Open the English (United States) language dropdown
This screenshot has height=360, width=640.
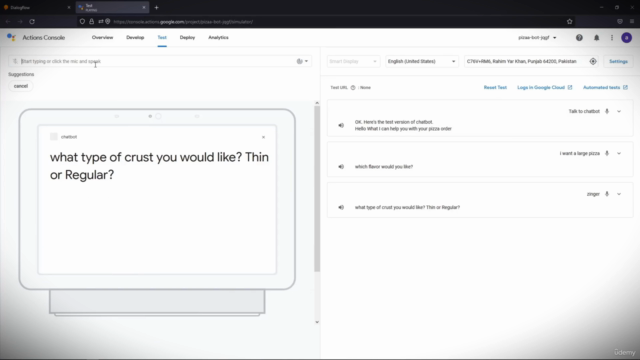tap(421, 61)
